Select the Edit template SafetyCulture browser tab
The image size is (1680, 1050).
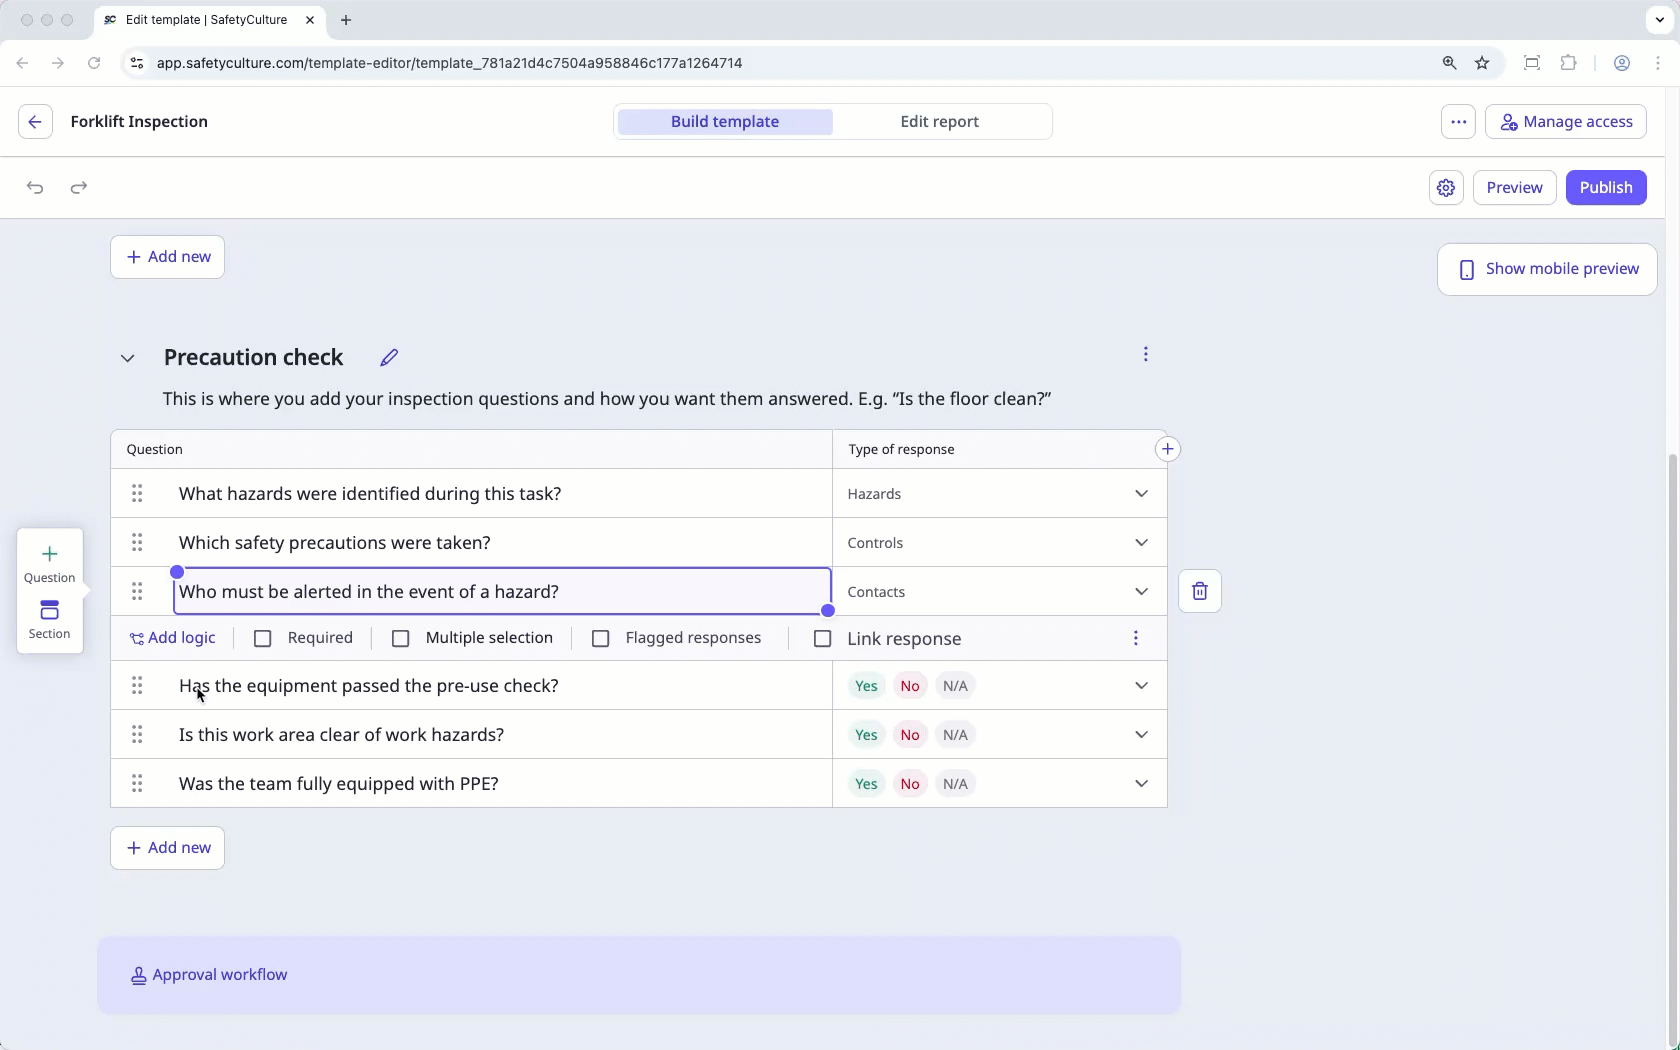click(208, 20)
